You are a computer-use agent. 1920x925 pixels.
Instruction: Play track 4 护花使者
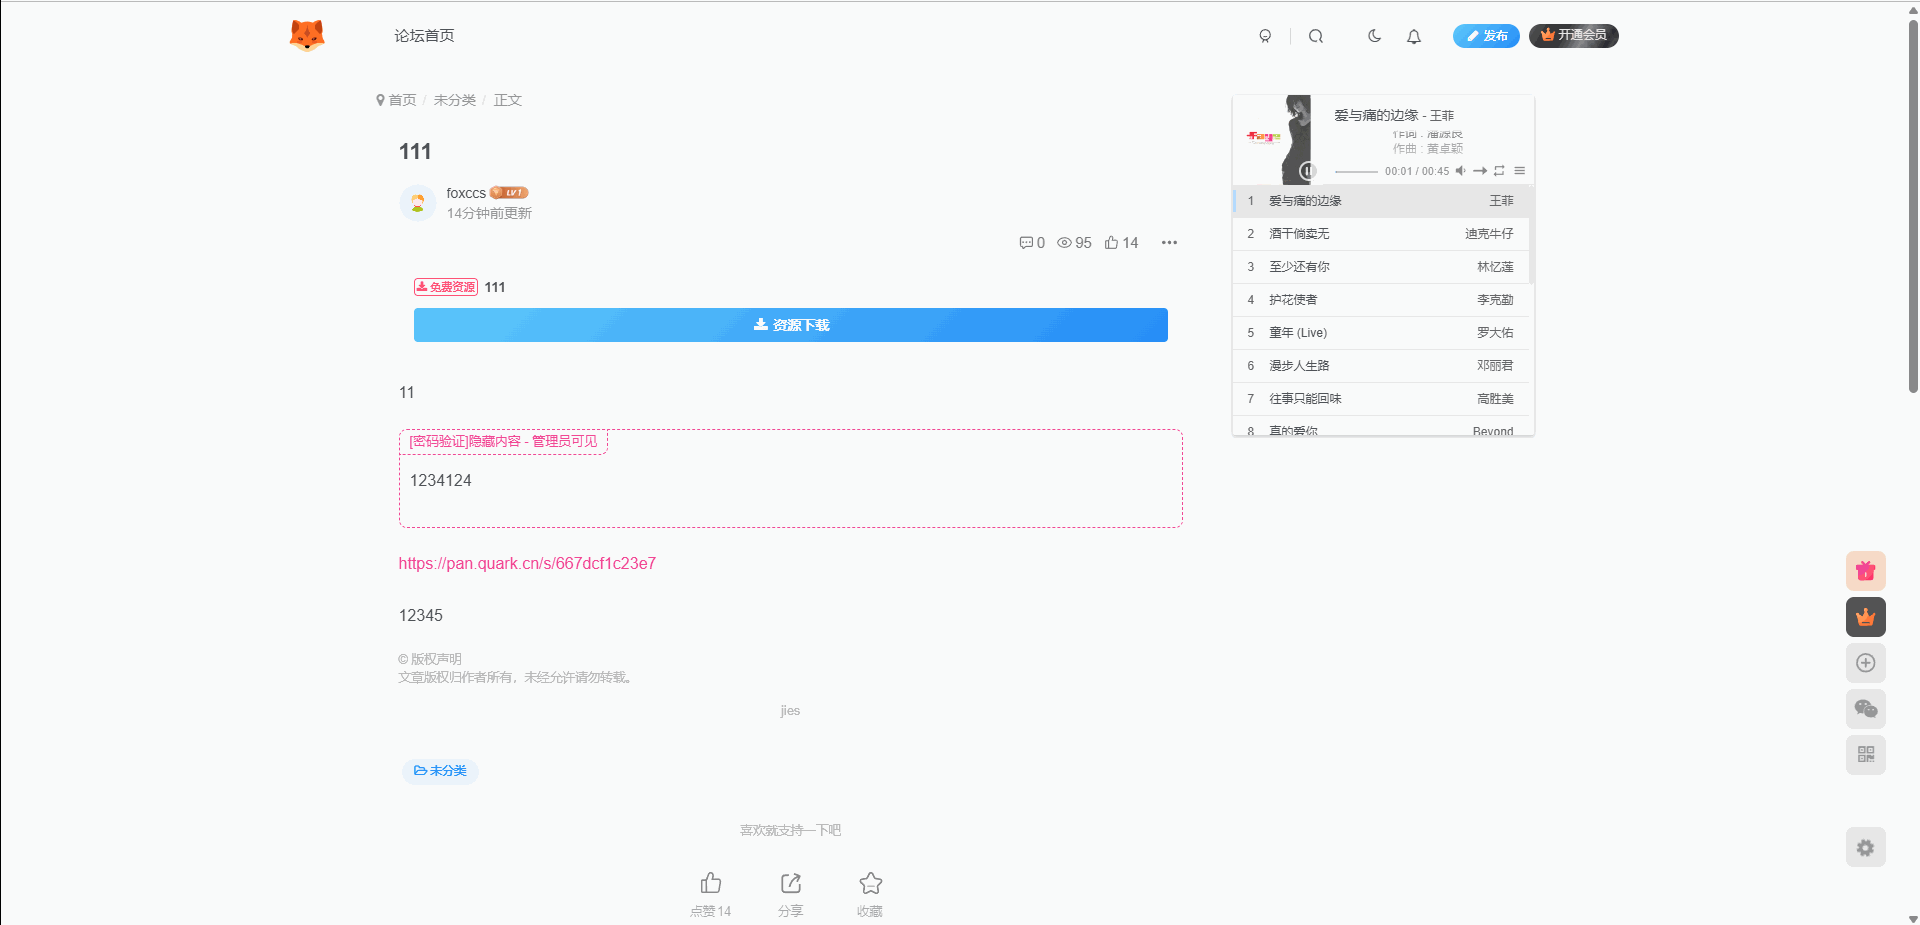pos(1381,300)
